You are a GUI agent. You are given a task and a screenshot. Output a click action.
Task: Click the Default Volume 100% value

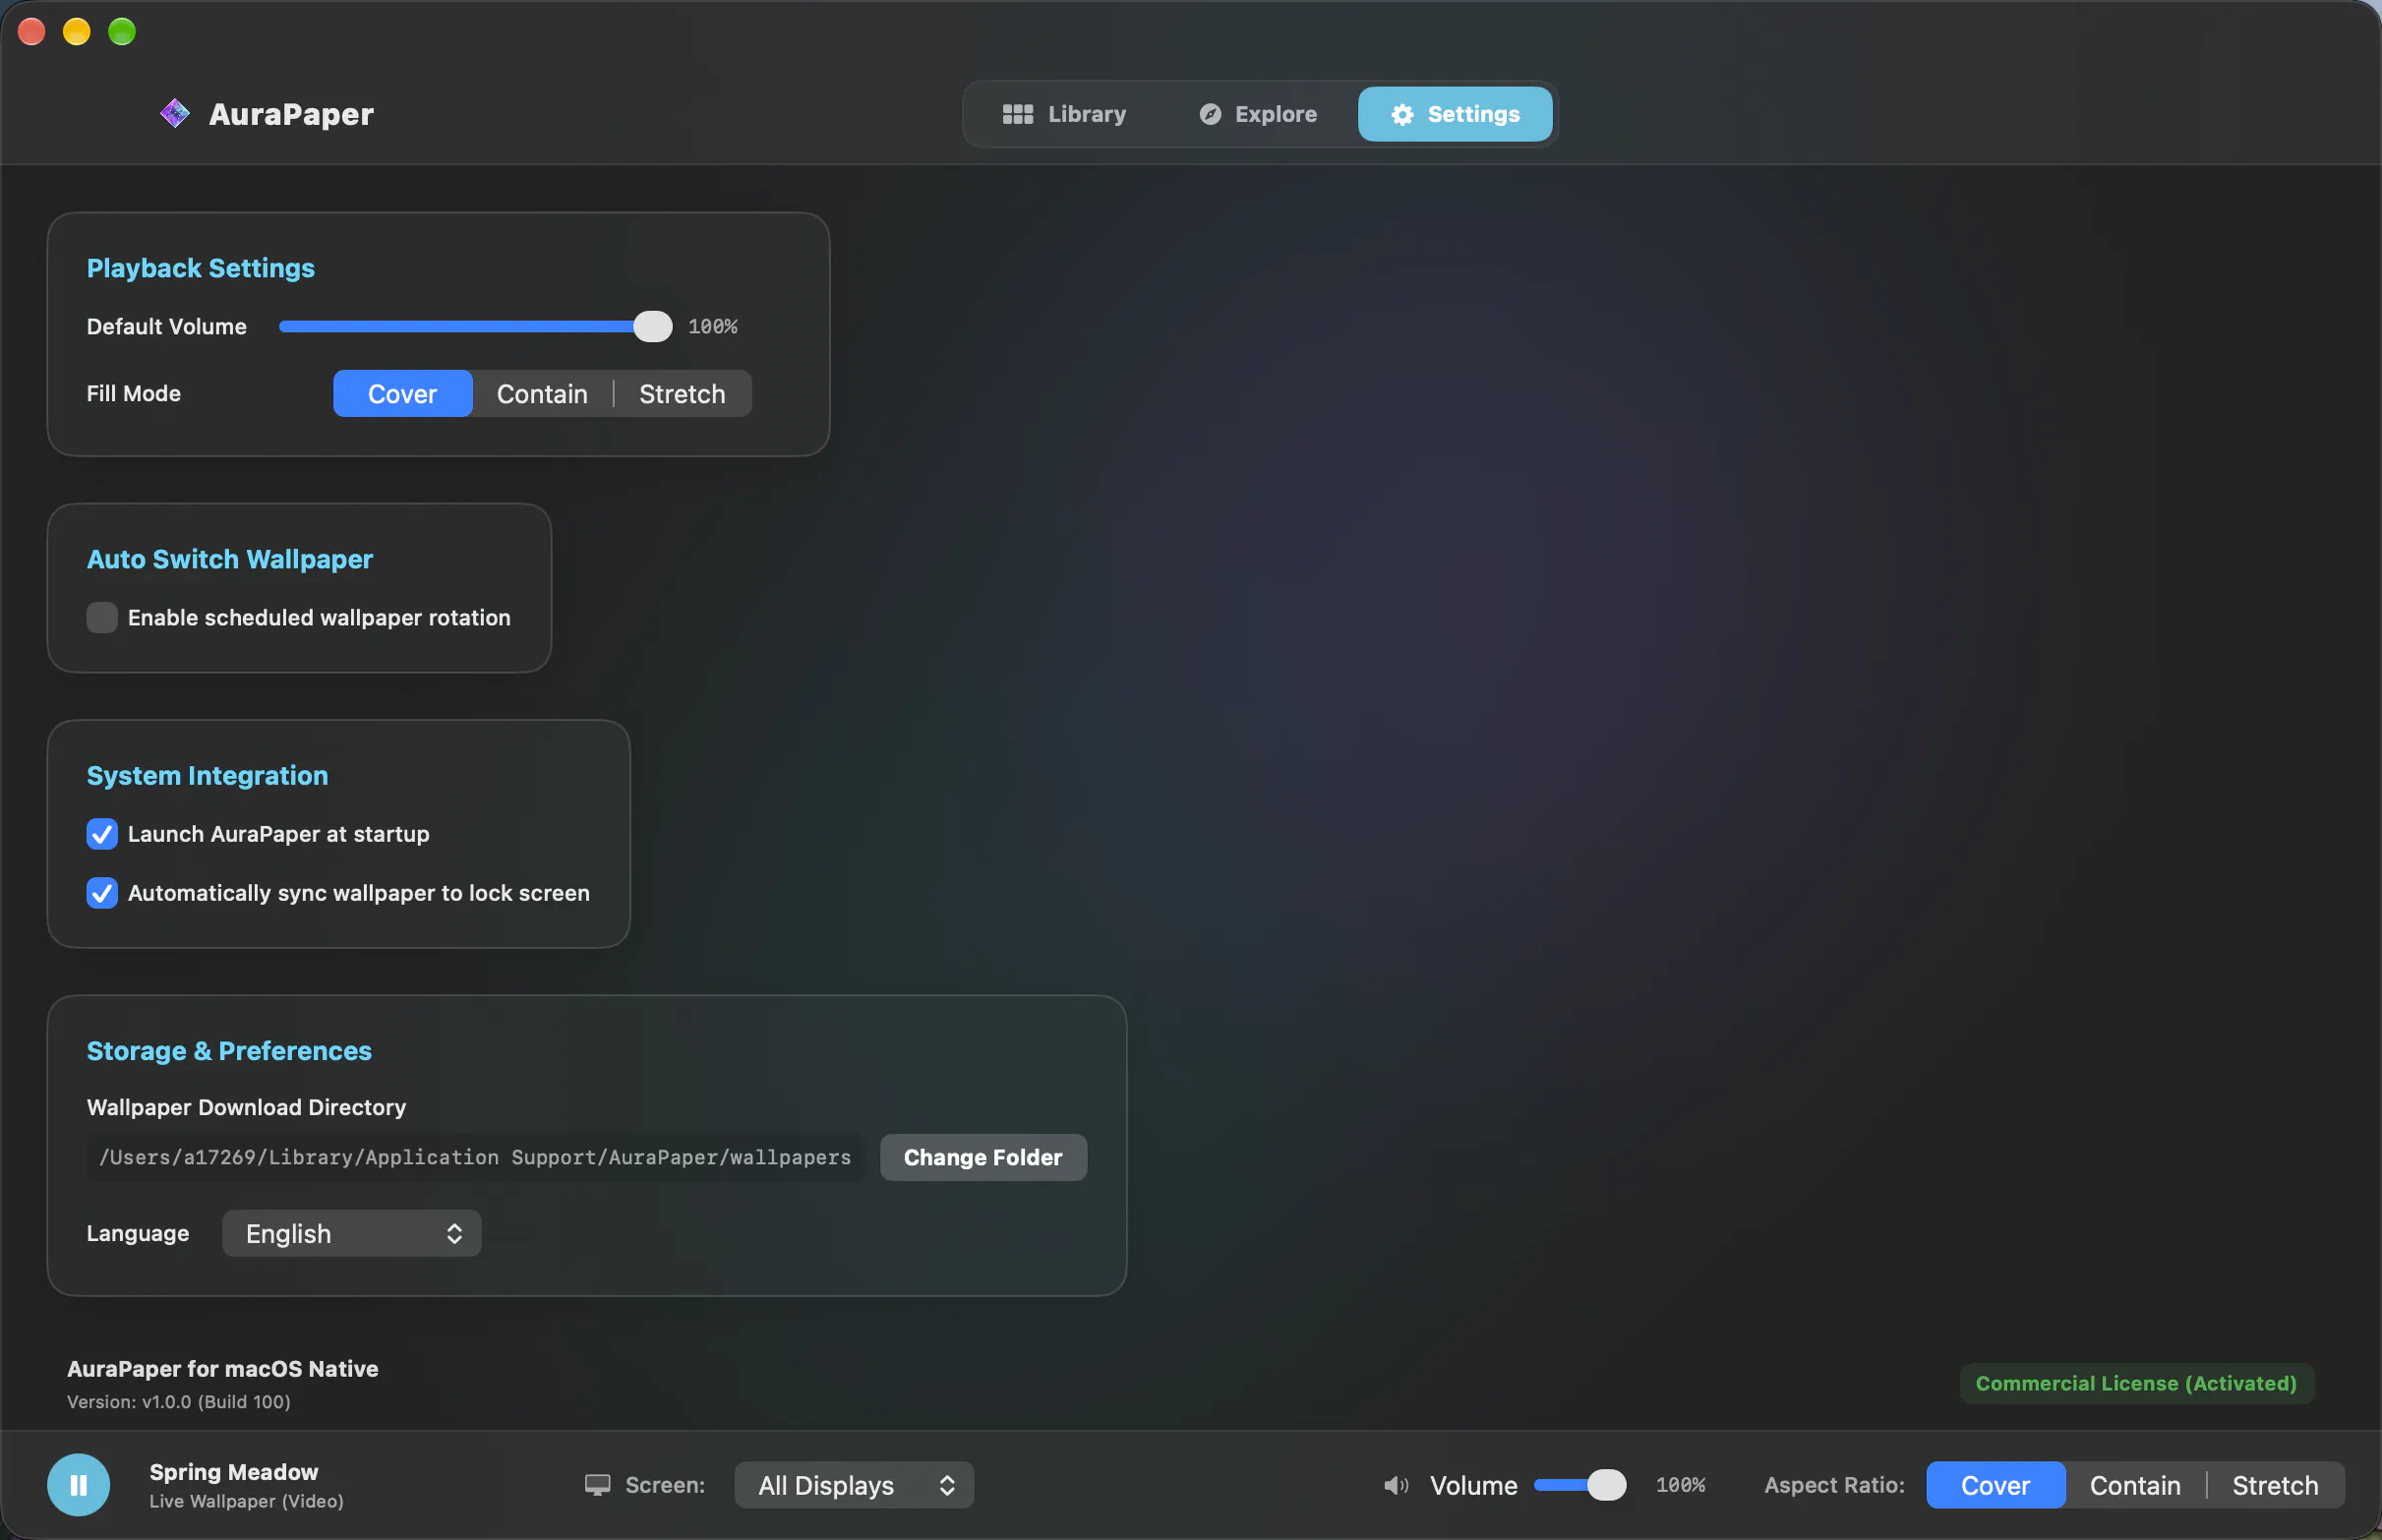[x=713, y=327]
